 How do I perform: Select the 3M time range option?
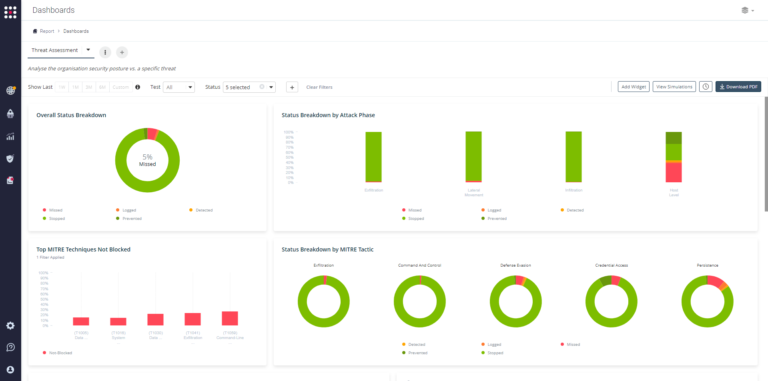[x=89, y=87]
